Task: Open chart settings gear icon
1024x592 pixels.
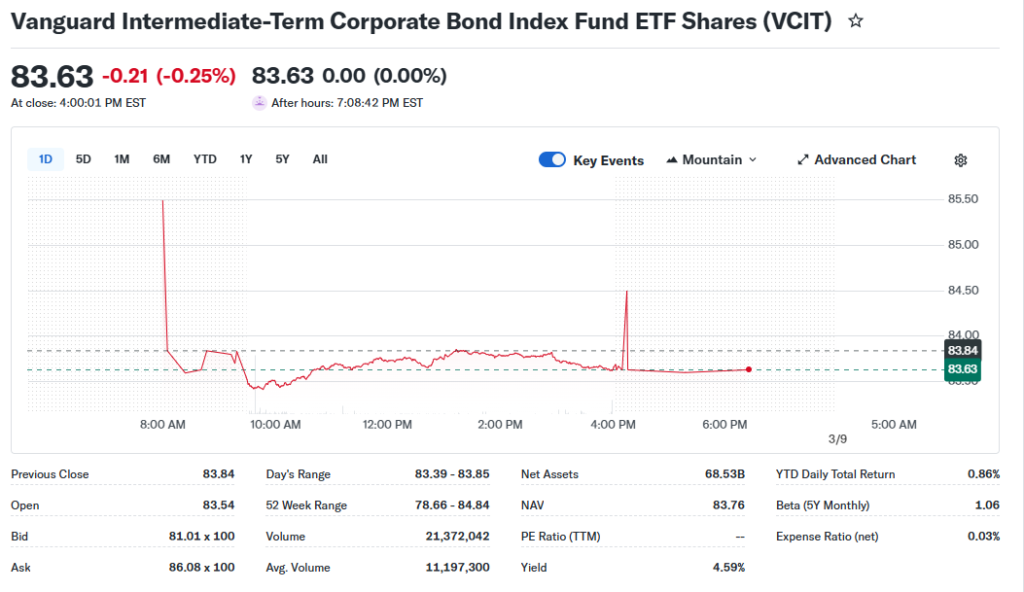Action: click(x=961, y=160)
